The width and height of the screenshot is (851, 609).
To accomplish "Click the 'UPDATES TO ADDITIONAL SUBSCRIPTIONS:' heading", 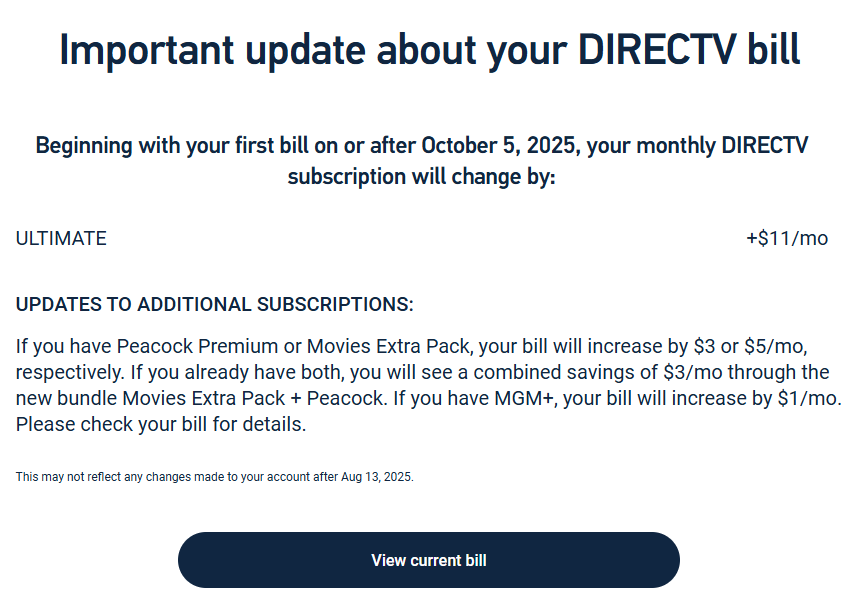I will 214,304.
